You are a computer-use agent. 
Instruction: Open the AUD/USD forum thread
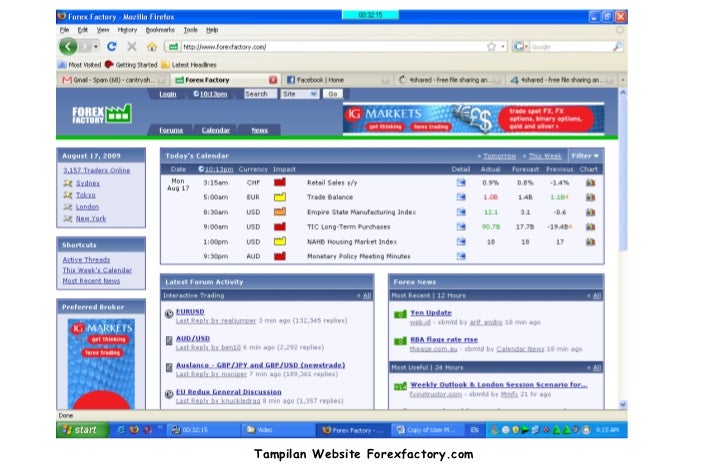coord(193,339)
